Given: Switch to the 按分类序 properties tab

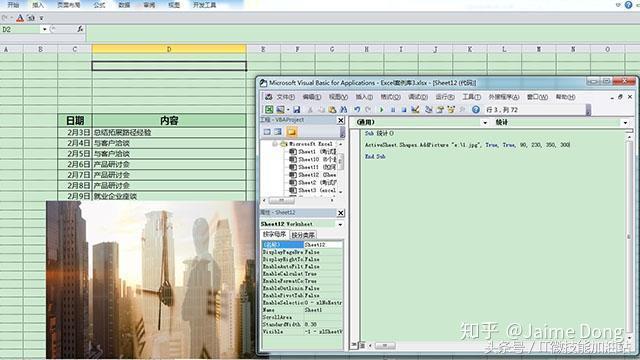Looking at the screenshot, I should (x=303, y=235).
